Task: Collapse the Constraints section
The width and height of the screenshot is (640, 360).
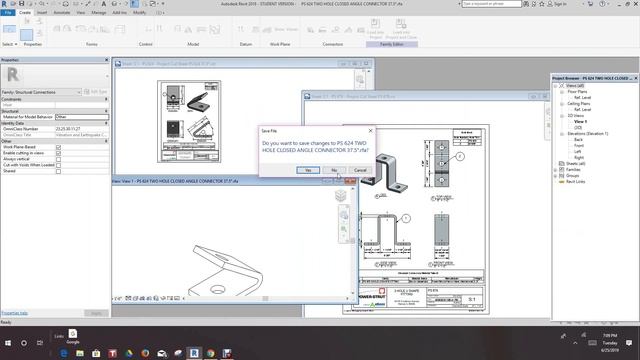Action: (x=106, y=99)
